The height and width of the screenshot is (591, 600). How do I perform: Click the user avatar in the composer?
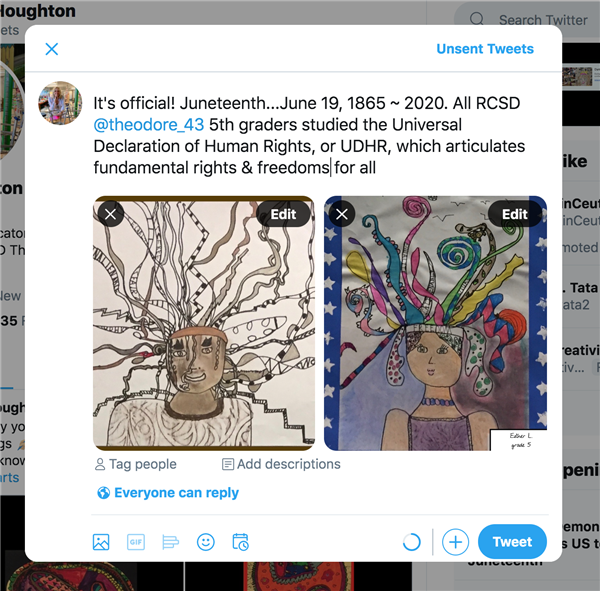pos(60,103)
